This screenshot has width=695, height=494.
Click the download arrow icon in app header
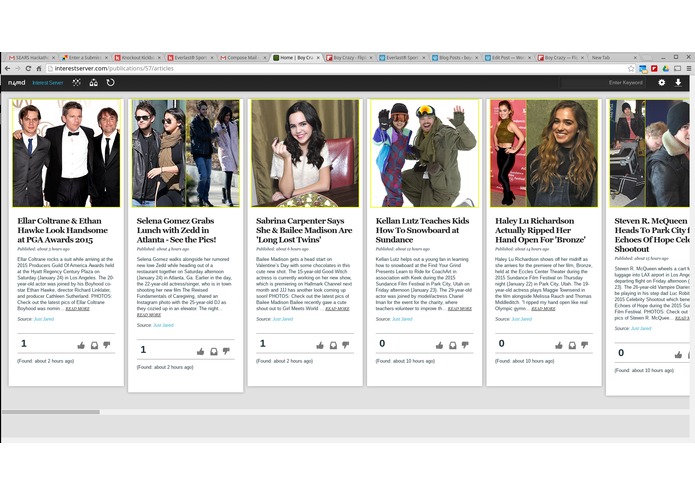[678, 82]
